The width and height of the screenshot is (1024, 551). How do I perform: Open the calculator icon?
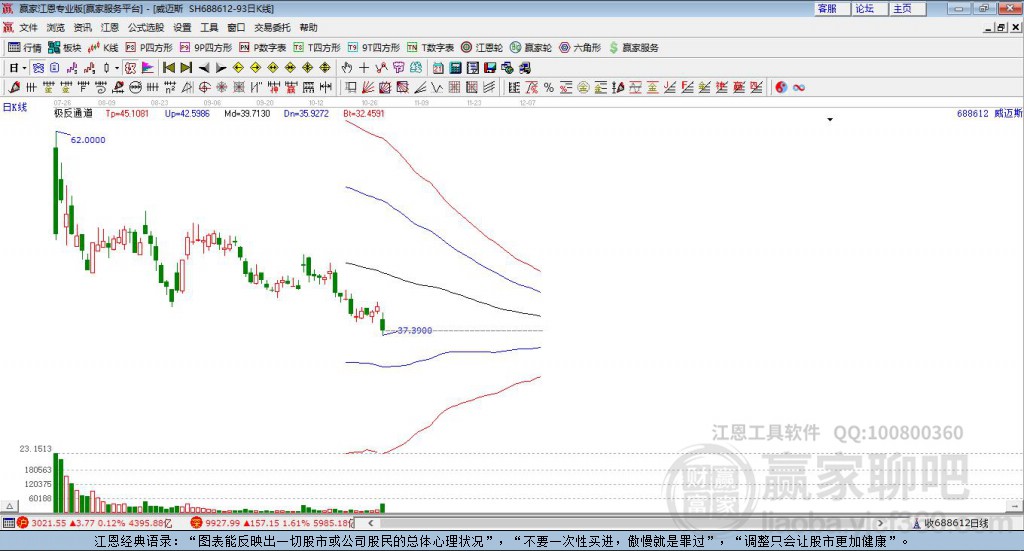click(455, 68)
